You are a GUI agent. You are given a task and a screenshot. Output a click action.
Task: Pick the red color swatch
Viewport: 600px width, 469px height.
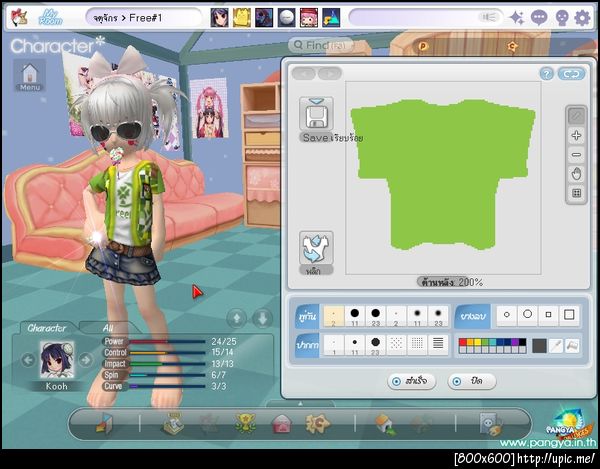pyautogui.click(x=463, y=342)
